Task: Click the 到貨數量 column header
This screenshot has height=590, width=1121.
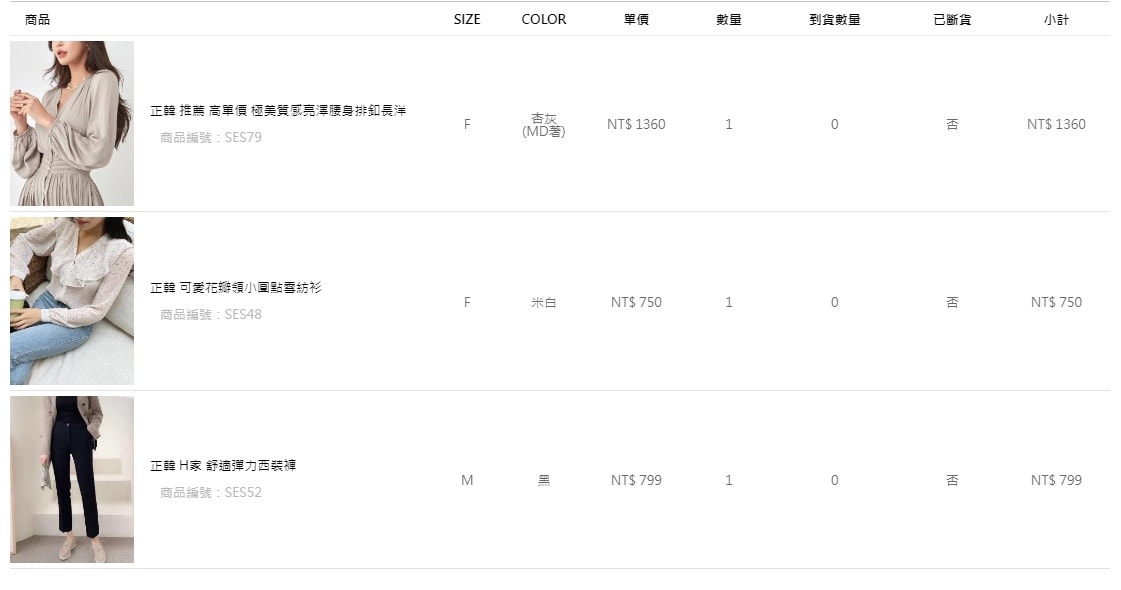Action: [x=835, y=19]
